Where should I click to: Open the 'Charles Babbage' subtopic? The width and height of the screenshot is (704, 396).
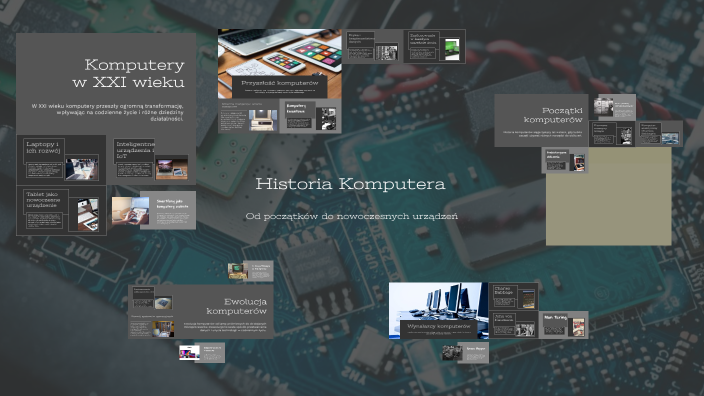coord(513,296)
